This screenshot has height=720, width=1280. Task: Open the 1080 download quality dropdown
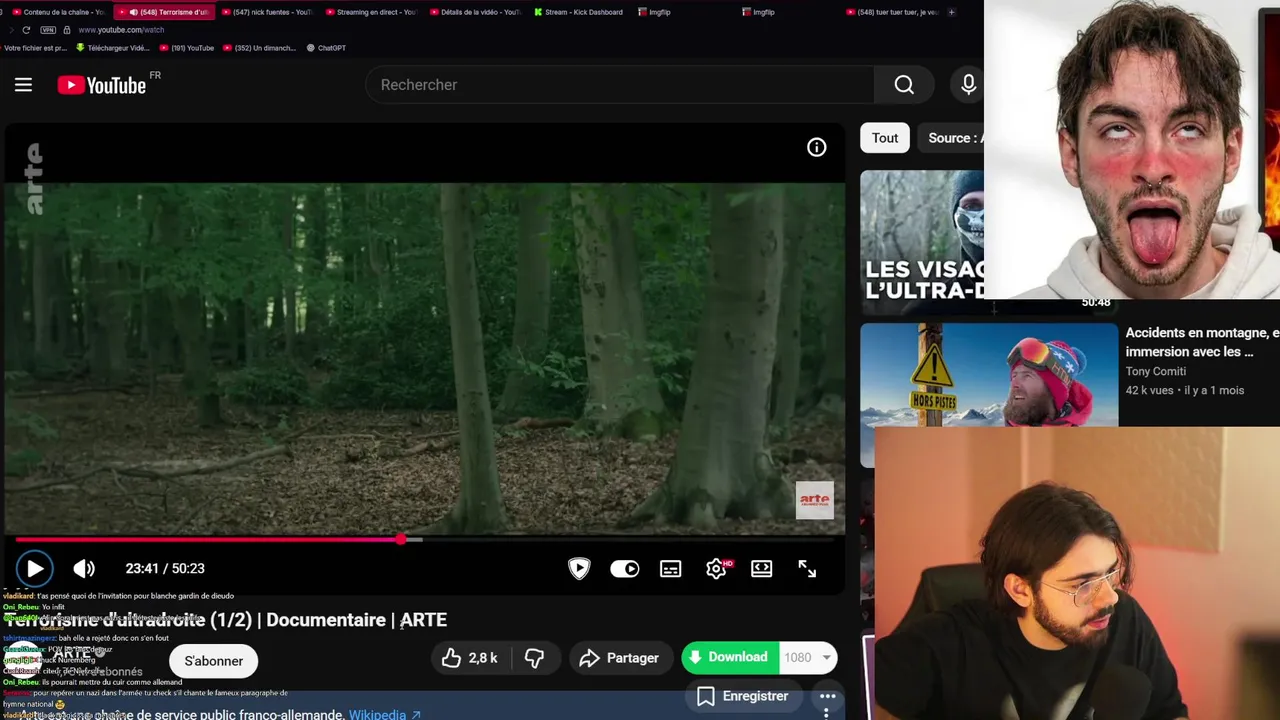tap(807, 657)
